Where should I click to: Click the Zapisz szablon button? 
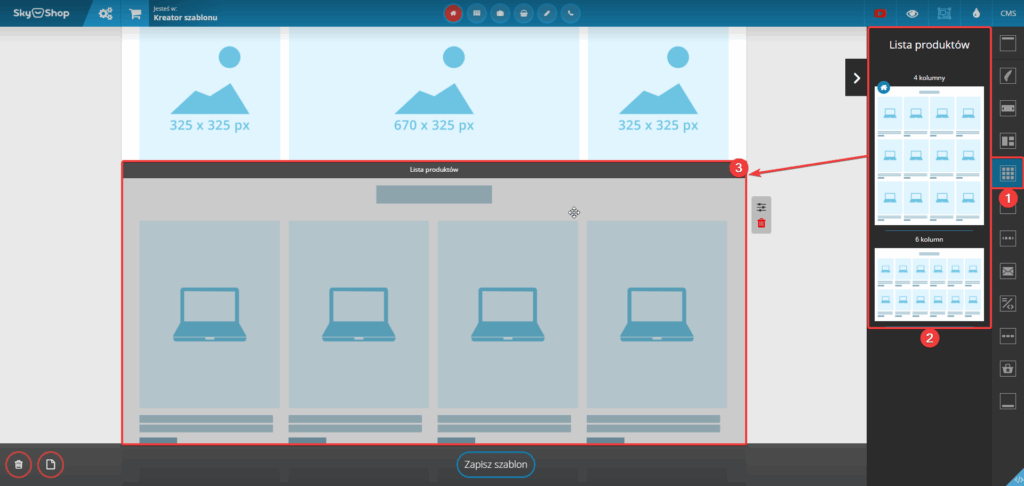[497, 465]
